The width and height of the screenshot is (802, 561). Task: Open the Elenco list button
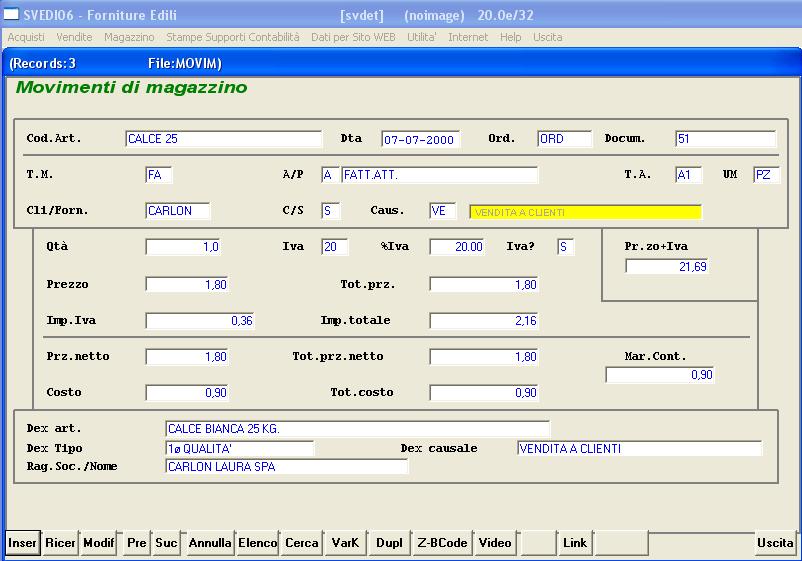[257, 543]
